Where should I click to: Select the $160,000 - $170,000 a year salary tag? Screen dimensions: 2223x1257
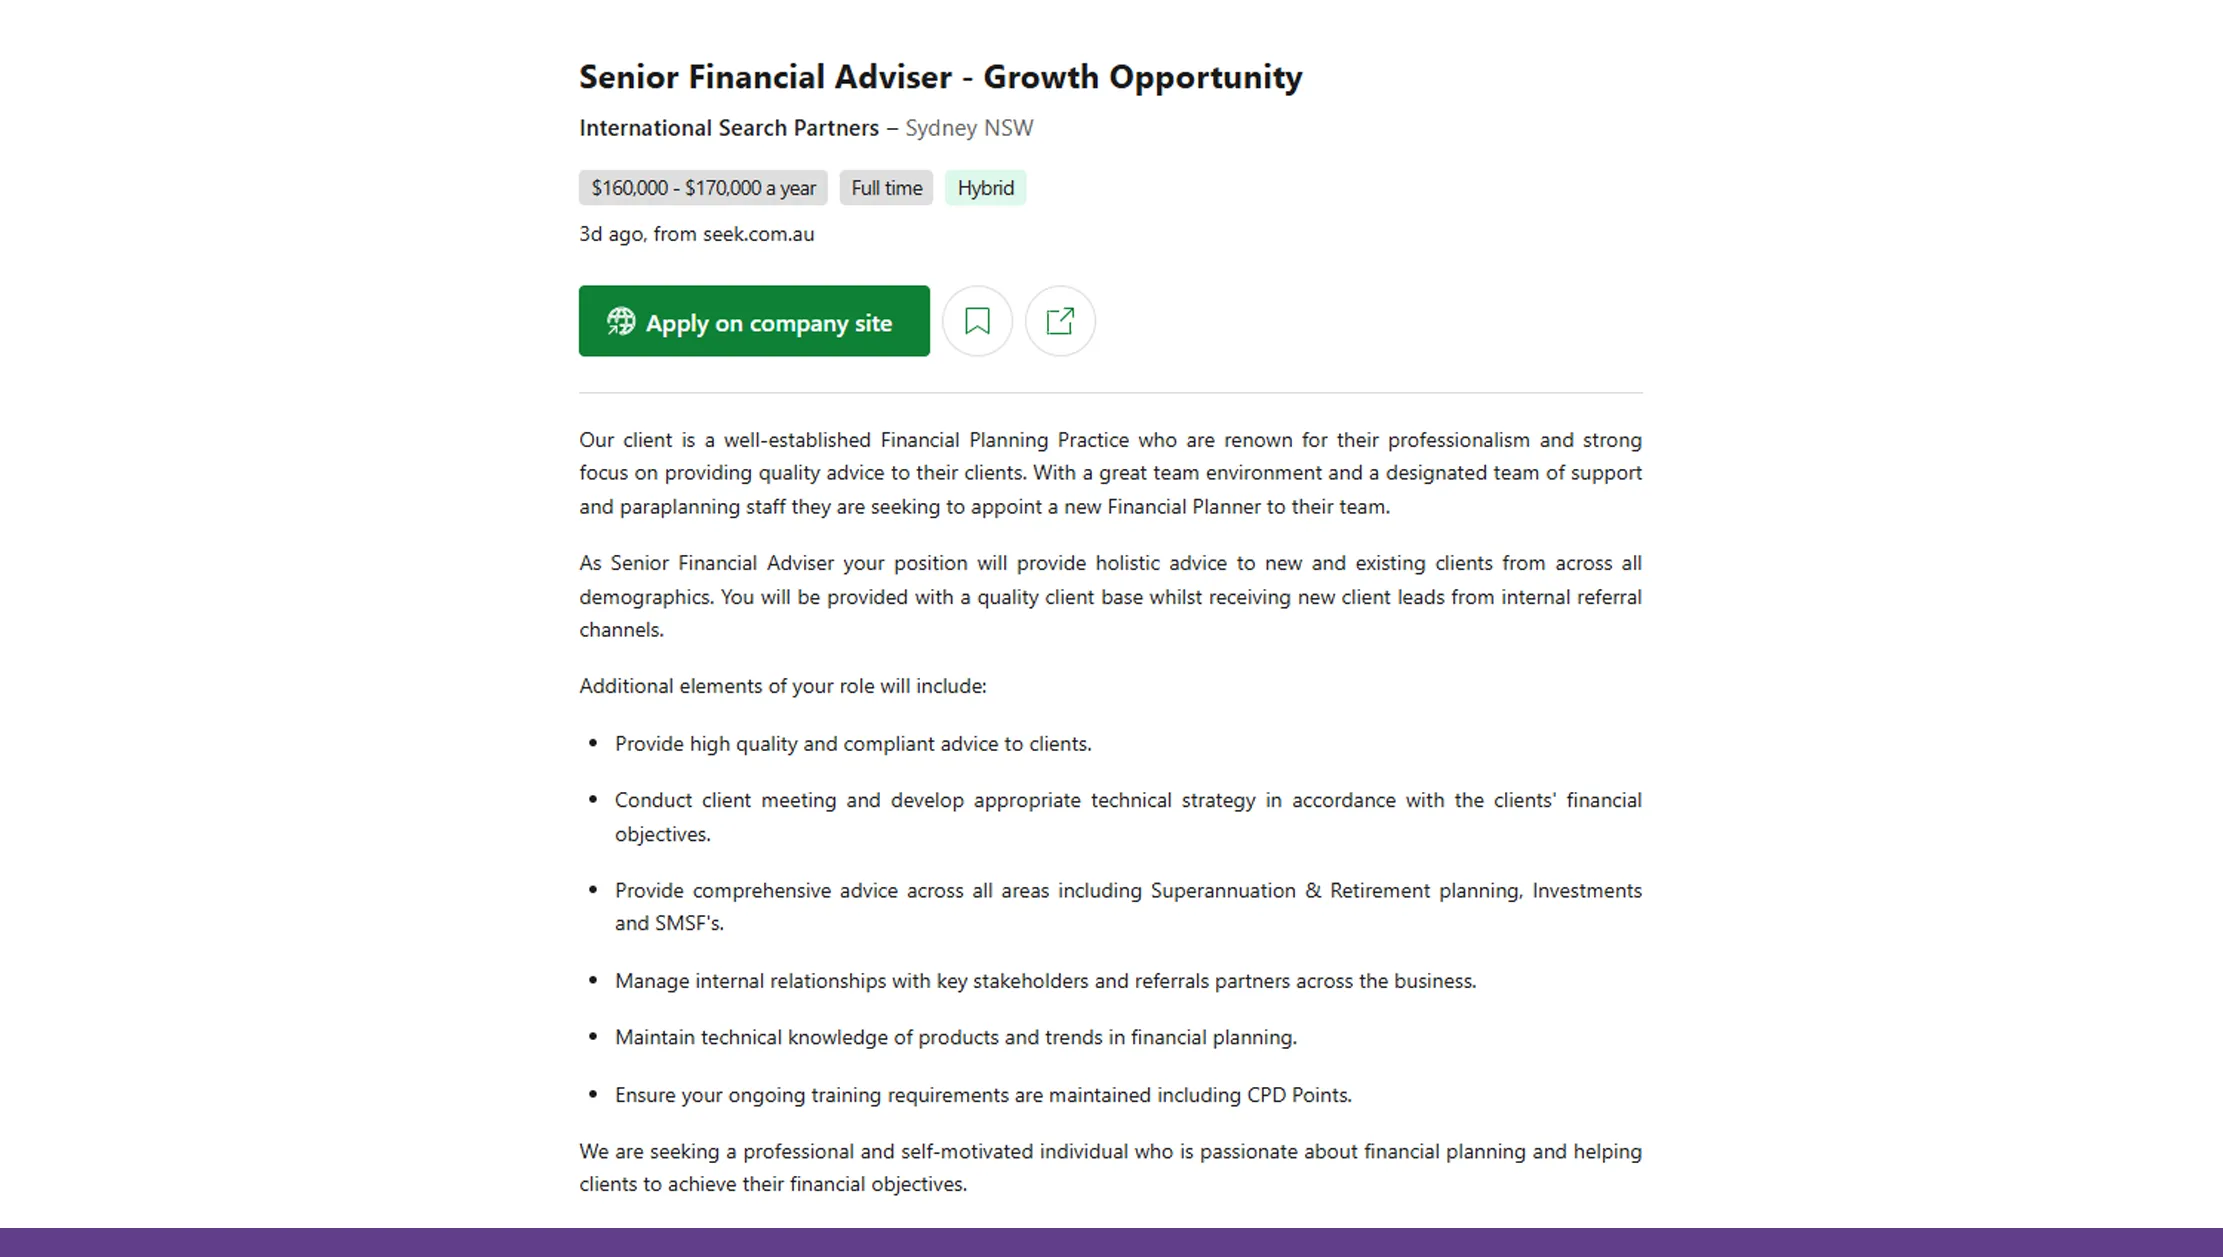point(703,188)
